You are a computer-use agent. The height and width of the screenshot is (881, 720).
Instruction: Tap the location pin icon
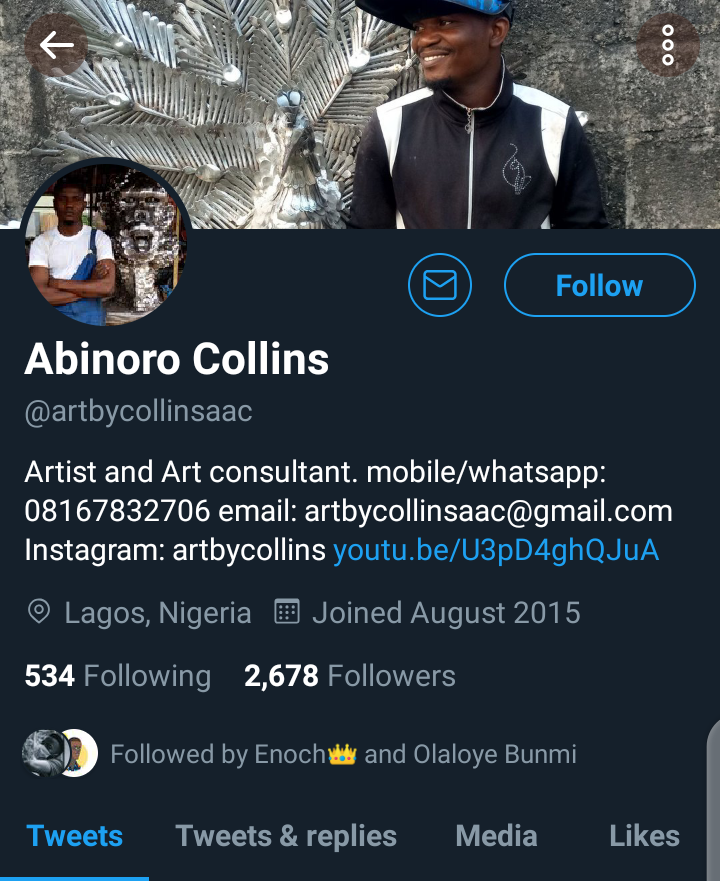[x=39, y=611]
